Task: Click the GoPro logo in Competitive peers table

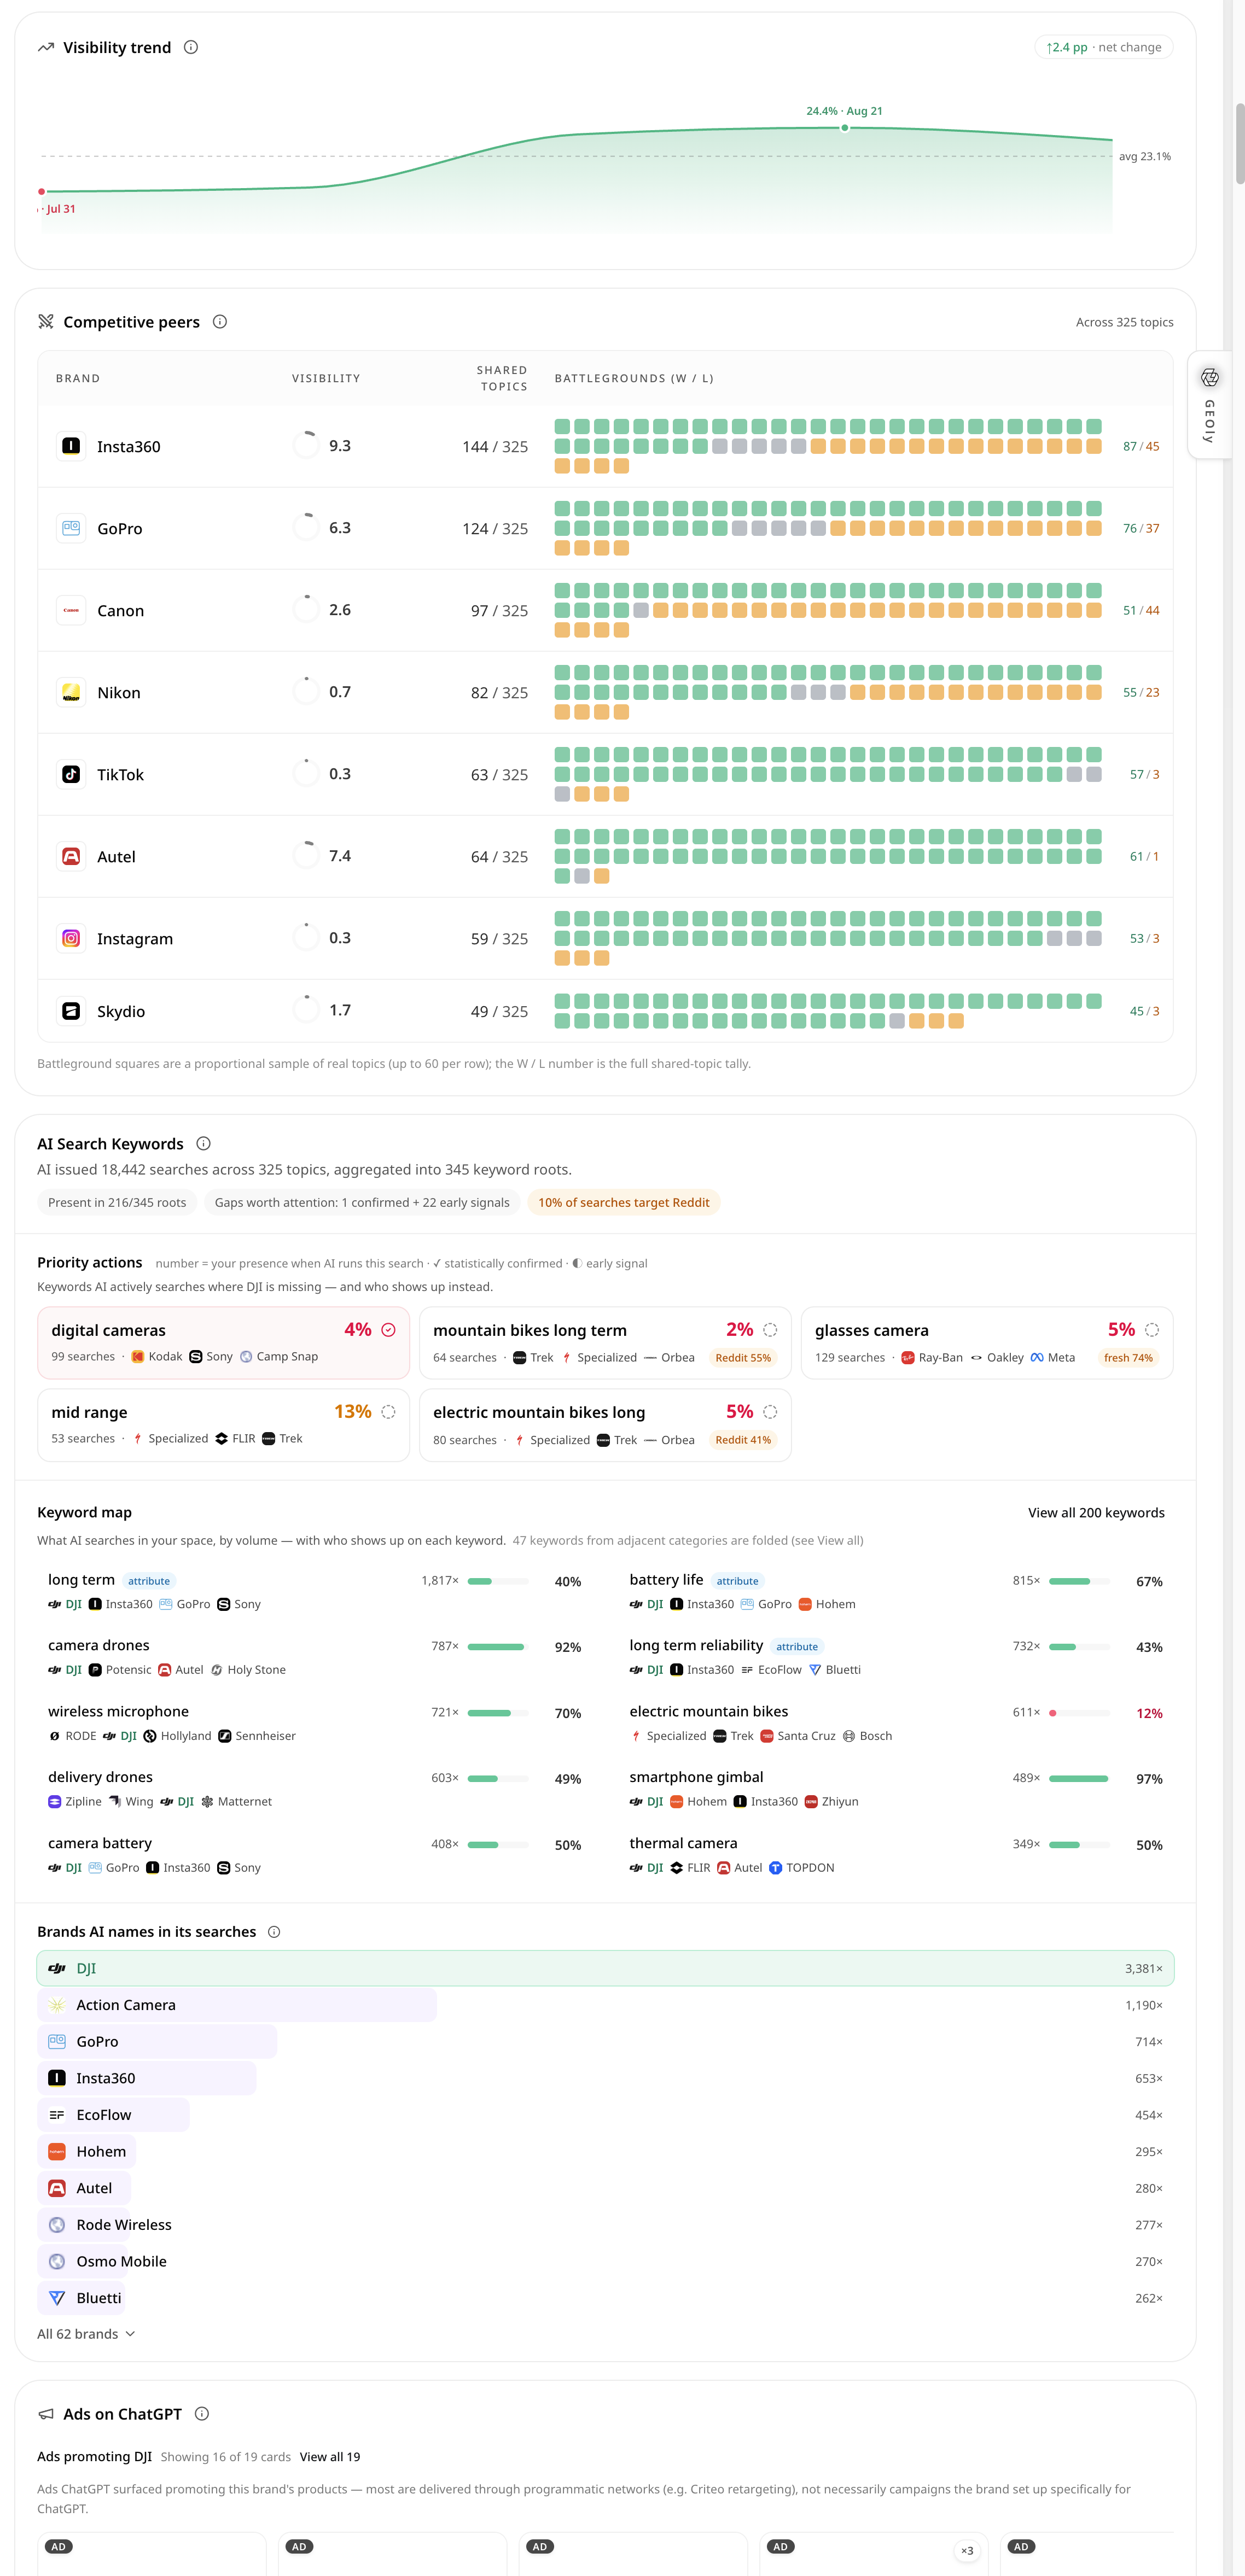Action: 71,528
